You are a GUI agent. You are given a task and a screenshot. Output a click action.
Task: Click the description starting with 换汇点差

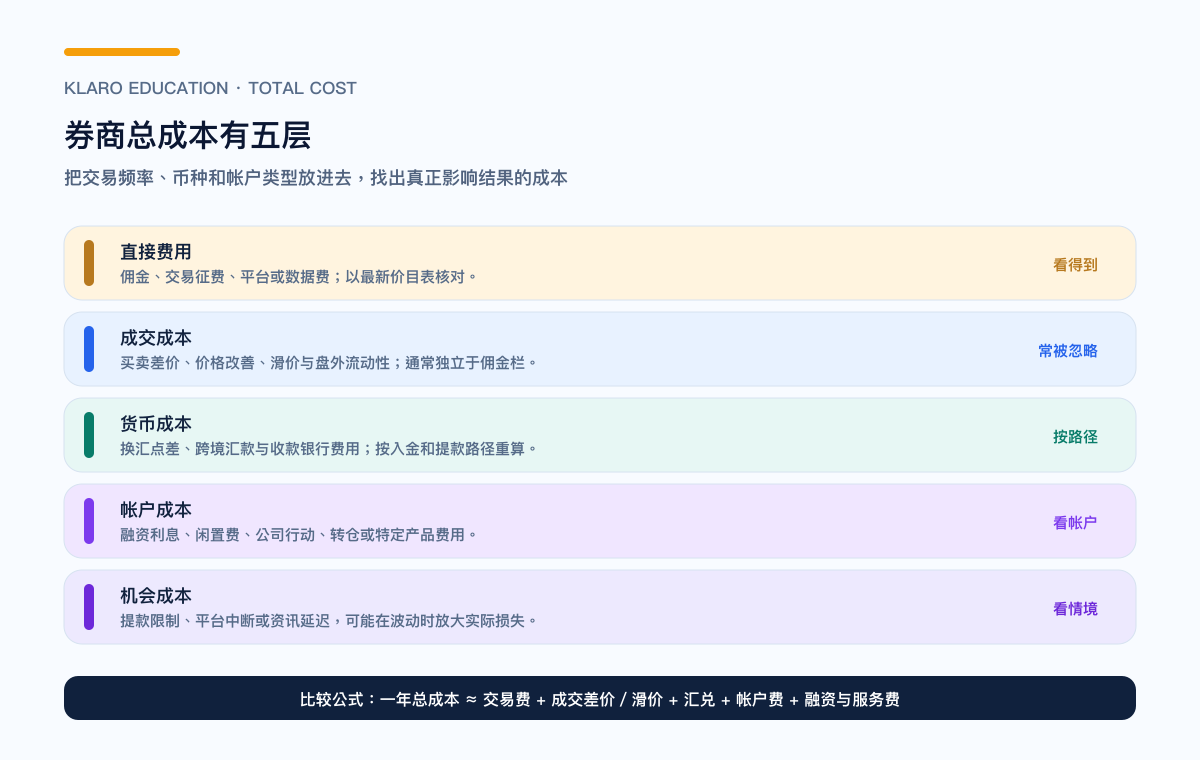pyautogui.click(x=329, y=448)
